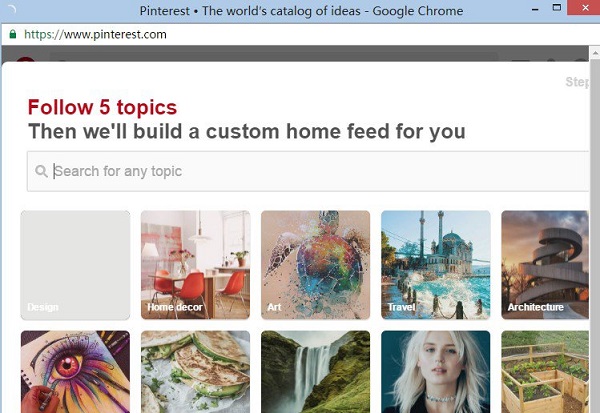The height and width of the screenshot is (413, 600).
Task: Focus the Search for any topic field
Action: point(308,171)
